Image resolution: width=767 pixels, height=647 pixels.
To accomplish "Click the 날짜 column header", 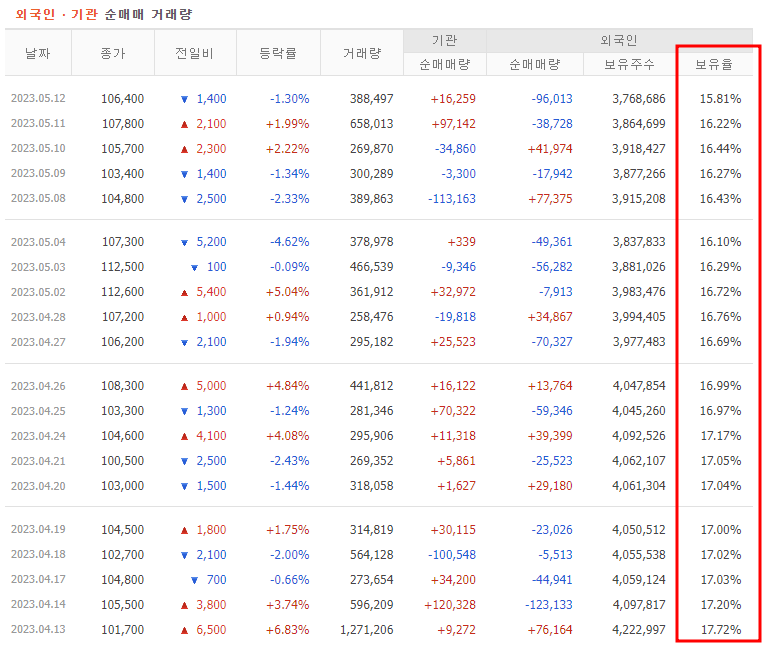I will coord(38,53).
